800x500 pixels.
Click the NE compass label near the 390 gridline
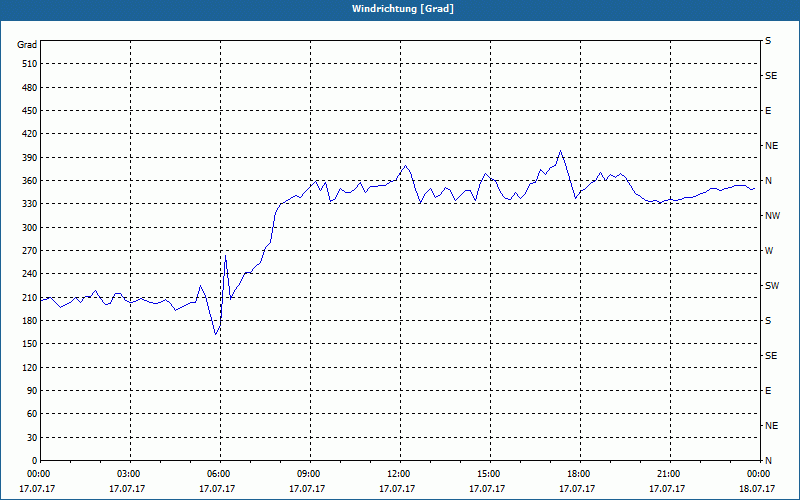tap(771, 146)
